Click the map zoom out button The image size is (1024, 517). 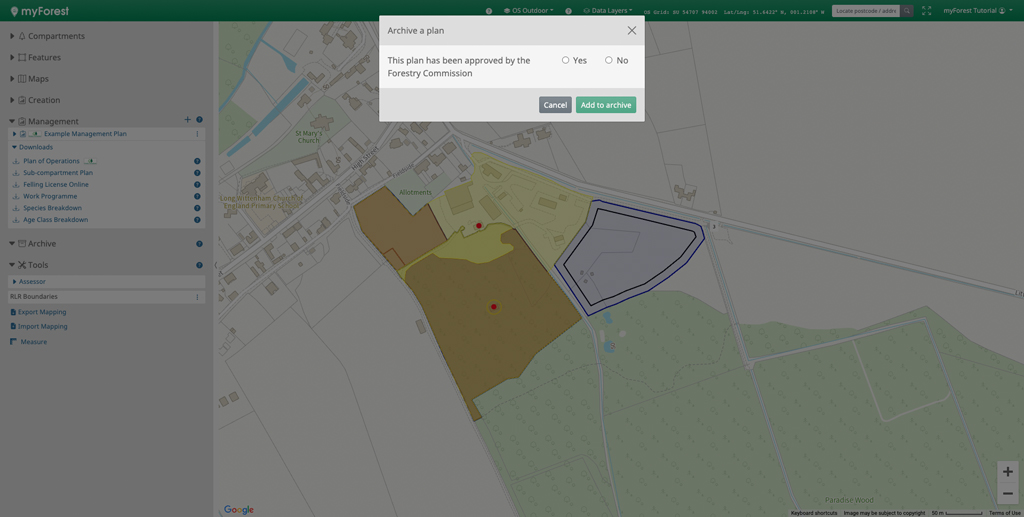(1007, 494)
